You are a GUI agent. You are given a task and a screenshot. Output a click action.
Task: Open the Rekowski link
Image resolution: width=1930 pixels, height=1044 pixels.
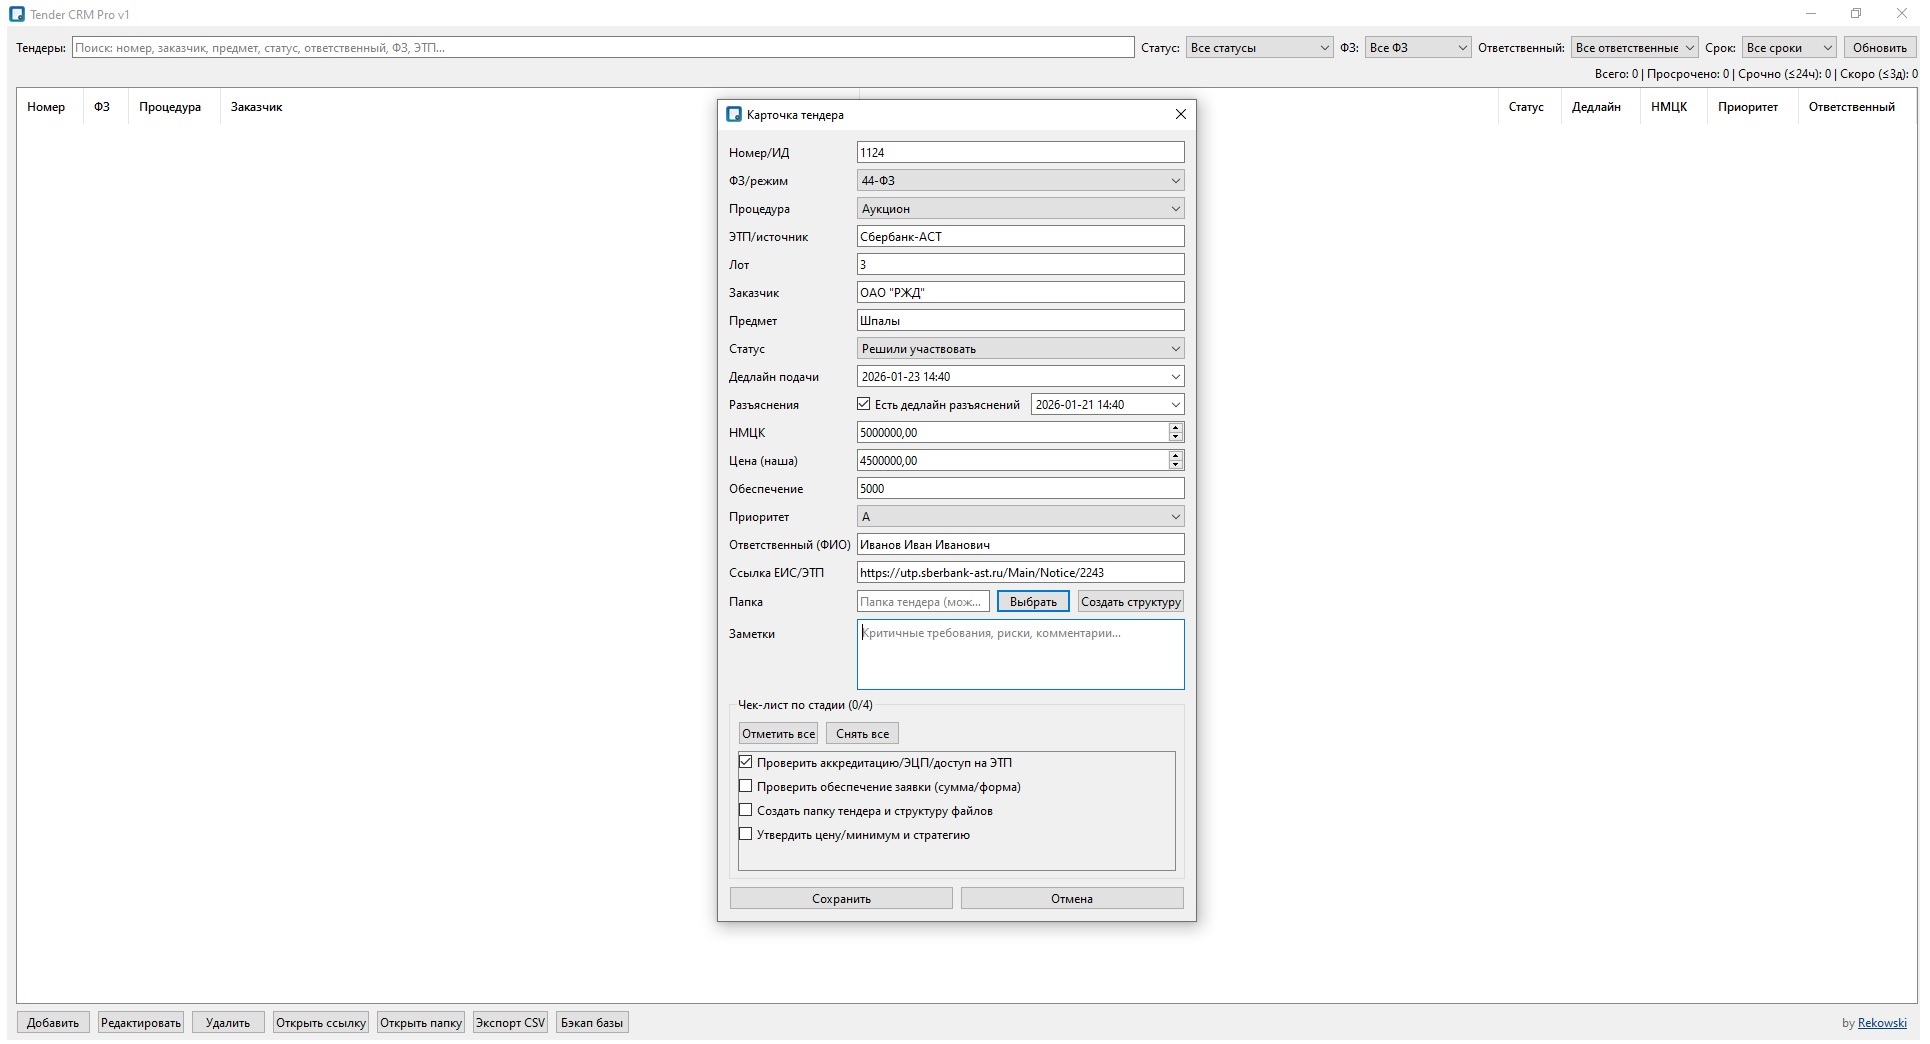click(1882, 1023)
